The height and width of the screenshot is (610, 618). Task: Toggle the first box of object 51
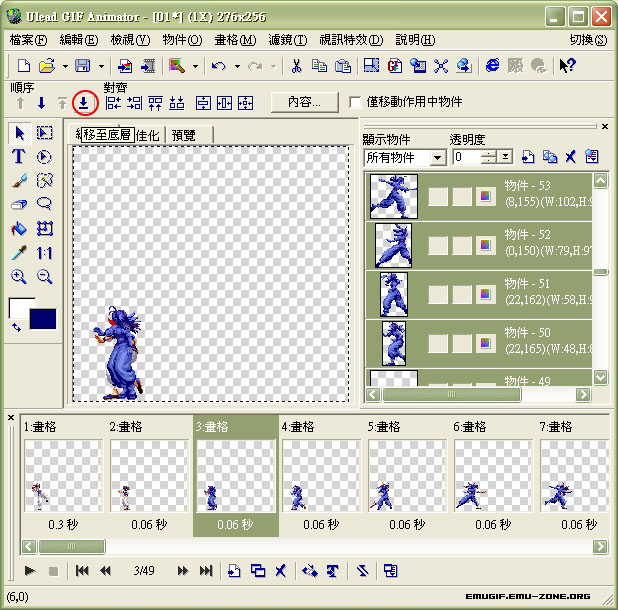(x=438, y=294)
